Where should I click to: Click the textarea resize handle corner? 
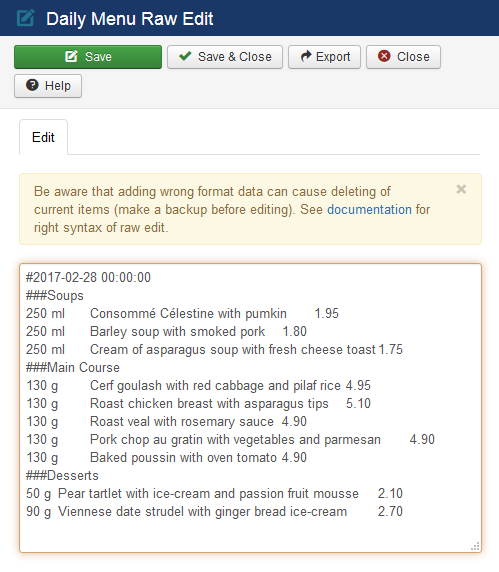(x=475, y=546)
